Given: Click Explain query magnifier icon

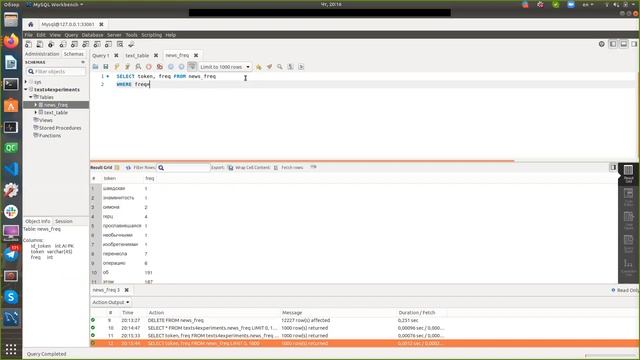Looking at the screenshot, I should point(138,67).
